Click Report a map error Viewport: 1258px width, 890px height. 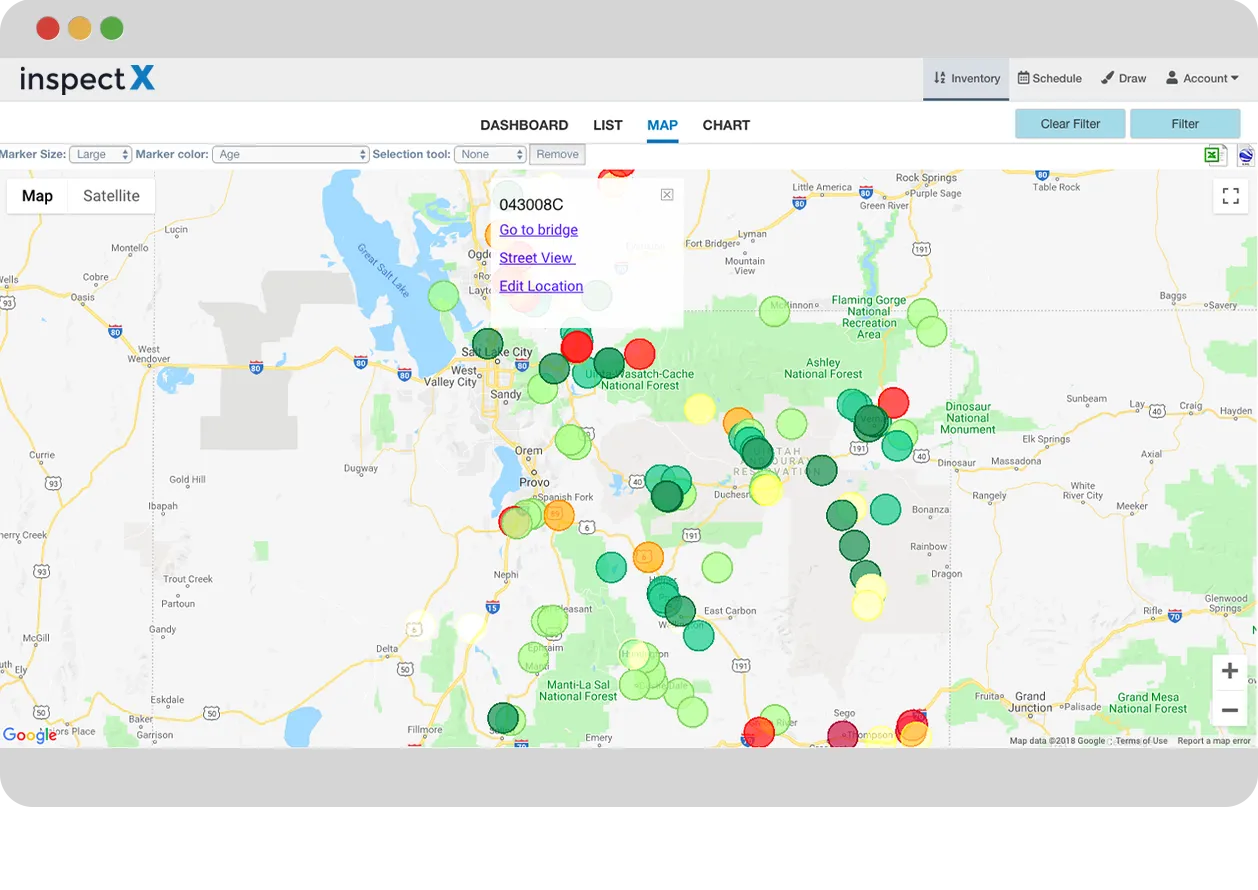pos(1214,741)
